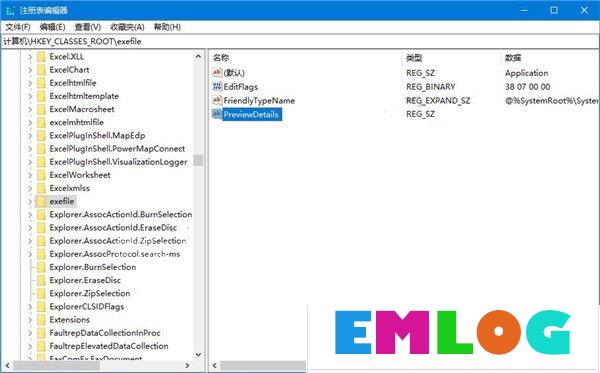Expand the ExcelWorksheet tree node
The image size is (600, 373).
[30, 175]
